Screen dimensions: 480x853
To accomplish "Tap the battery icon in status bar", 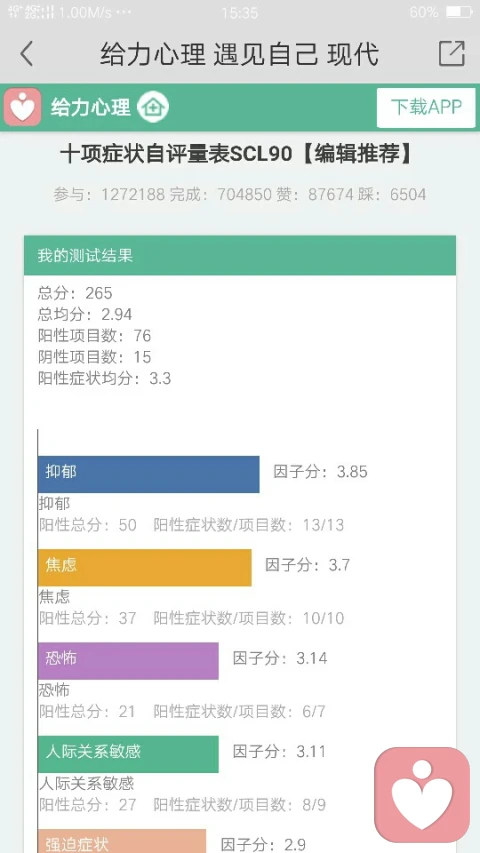I will pos(459,12).
